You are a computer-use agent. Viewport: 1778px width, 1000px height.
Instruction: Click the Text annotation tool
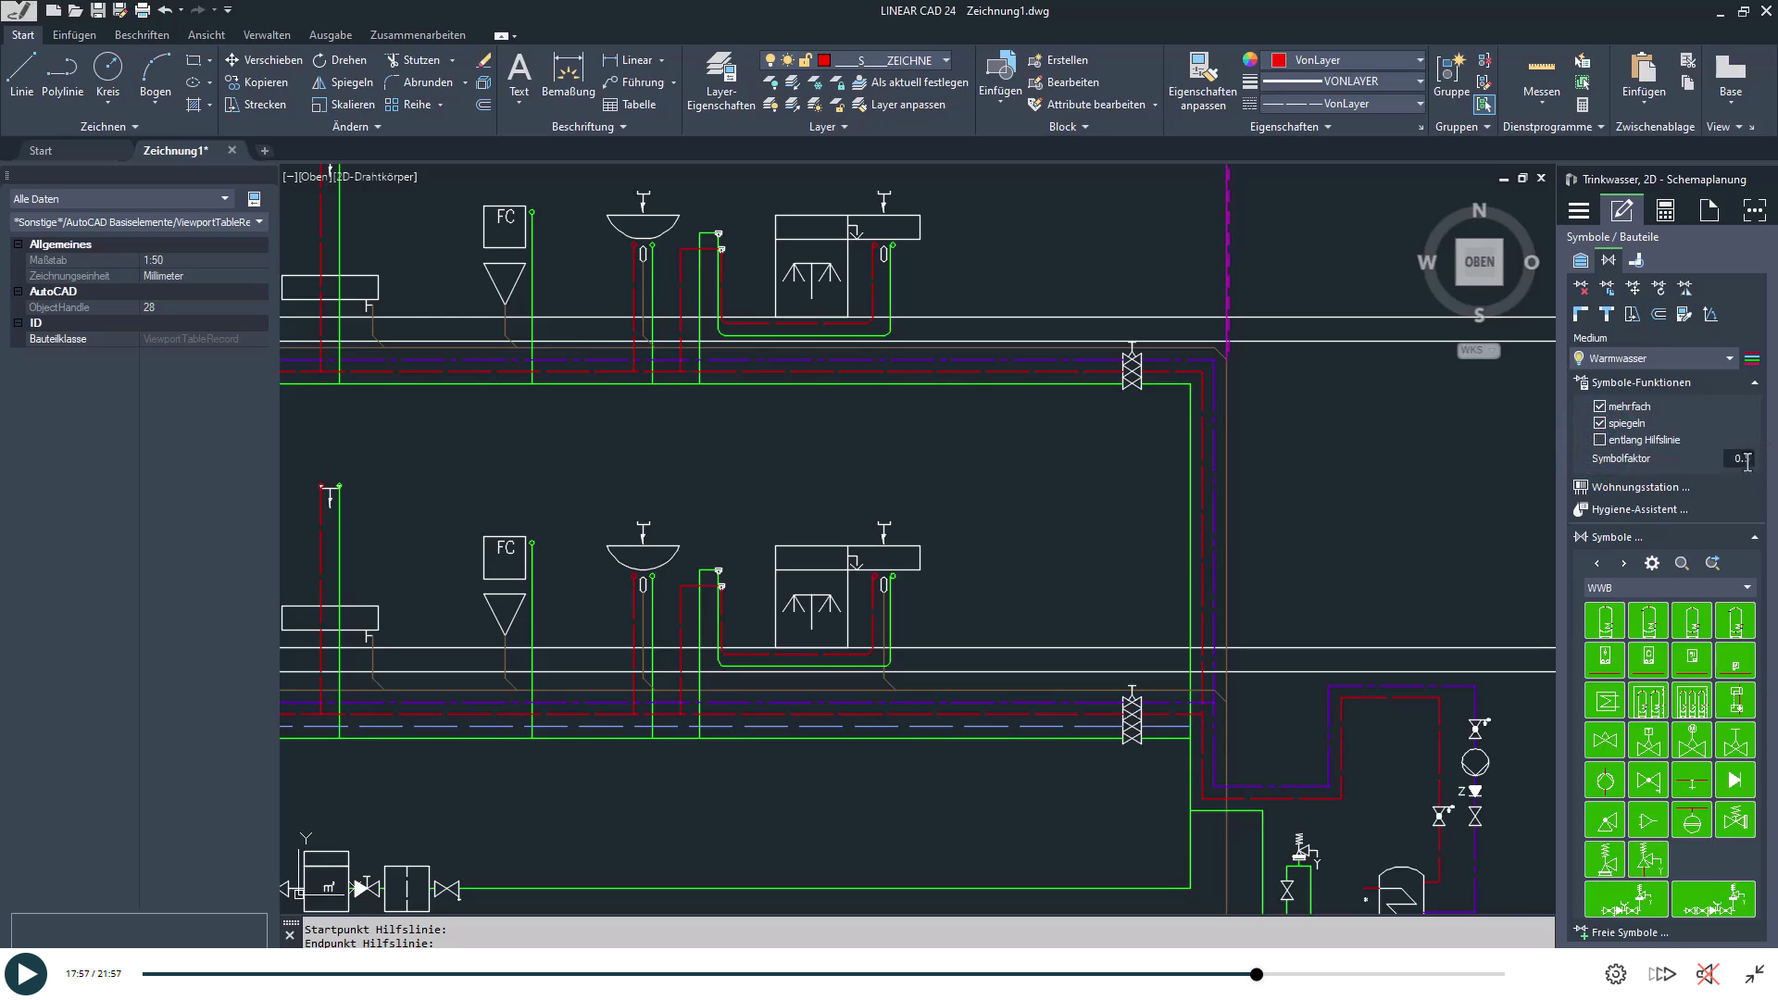[518, 76]
